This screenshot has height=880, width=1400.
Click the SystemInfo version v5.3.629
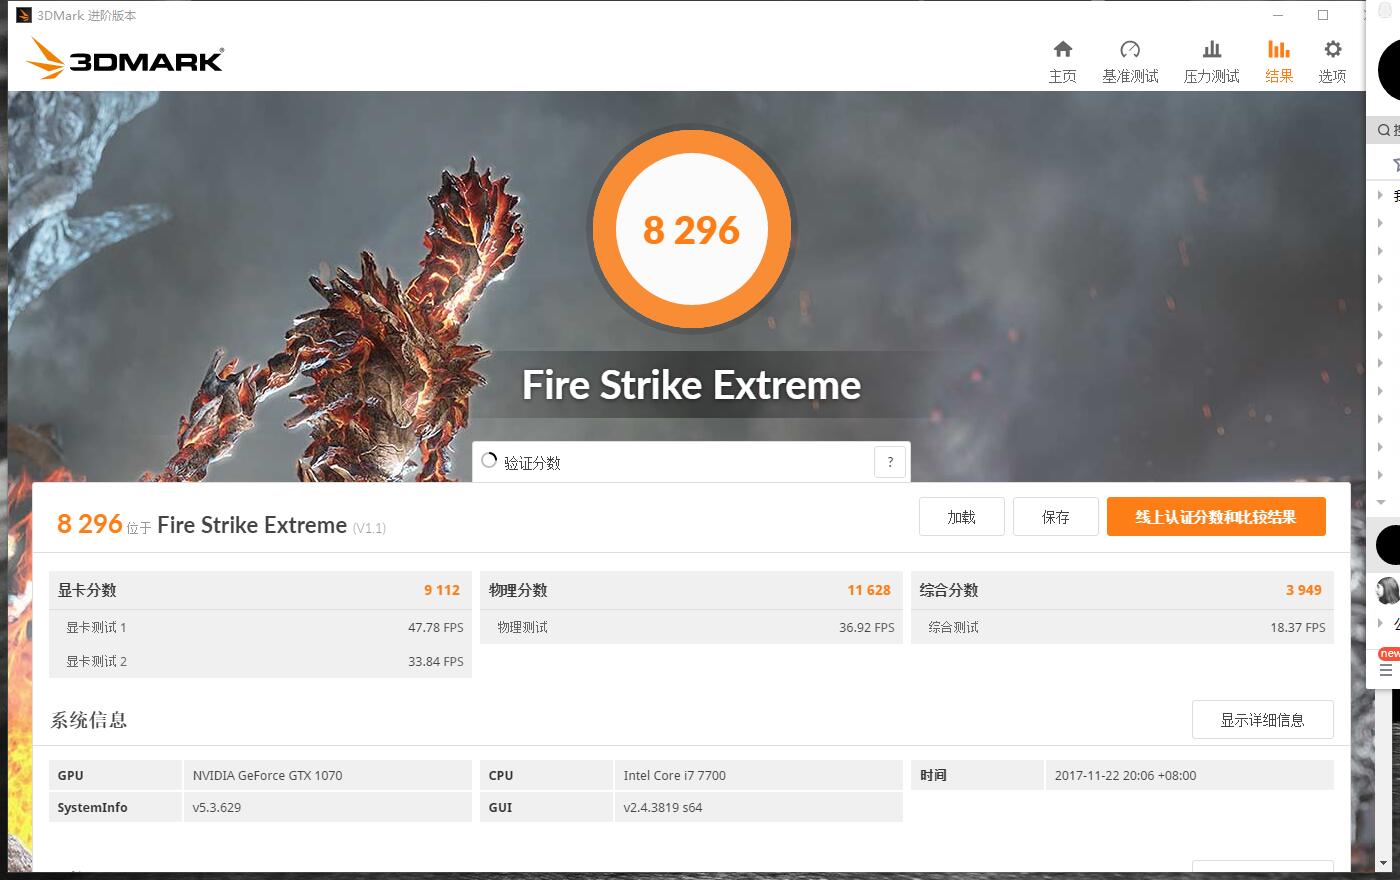coord(217,807)
